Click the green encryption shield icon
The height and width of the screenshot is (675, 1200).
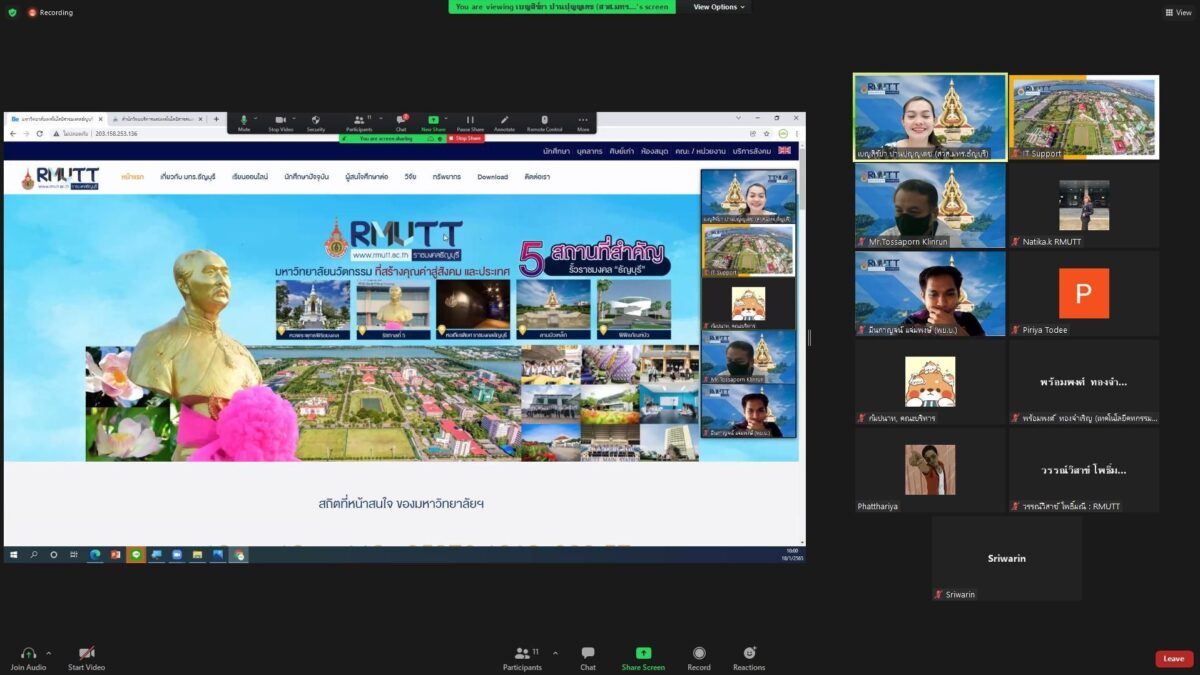click(x=12, y=12)
